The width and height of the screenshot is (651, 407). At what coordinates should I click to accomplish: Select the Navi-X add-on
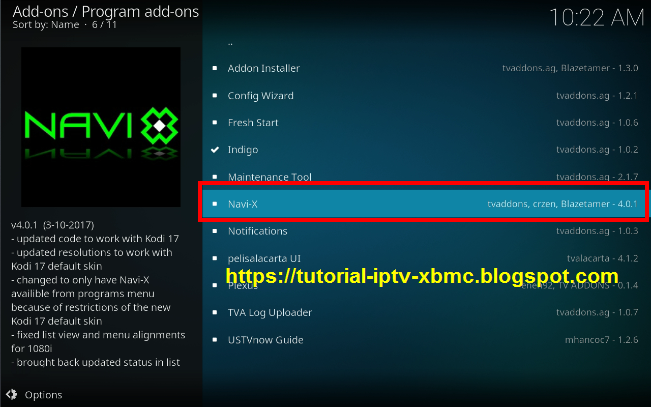(424, 204)
